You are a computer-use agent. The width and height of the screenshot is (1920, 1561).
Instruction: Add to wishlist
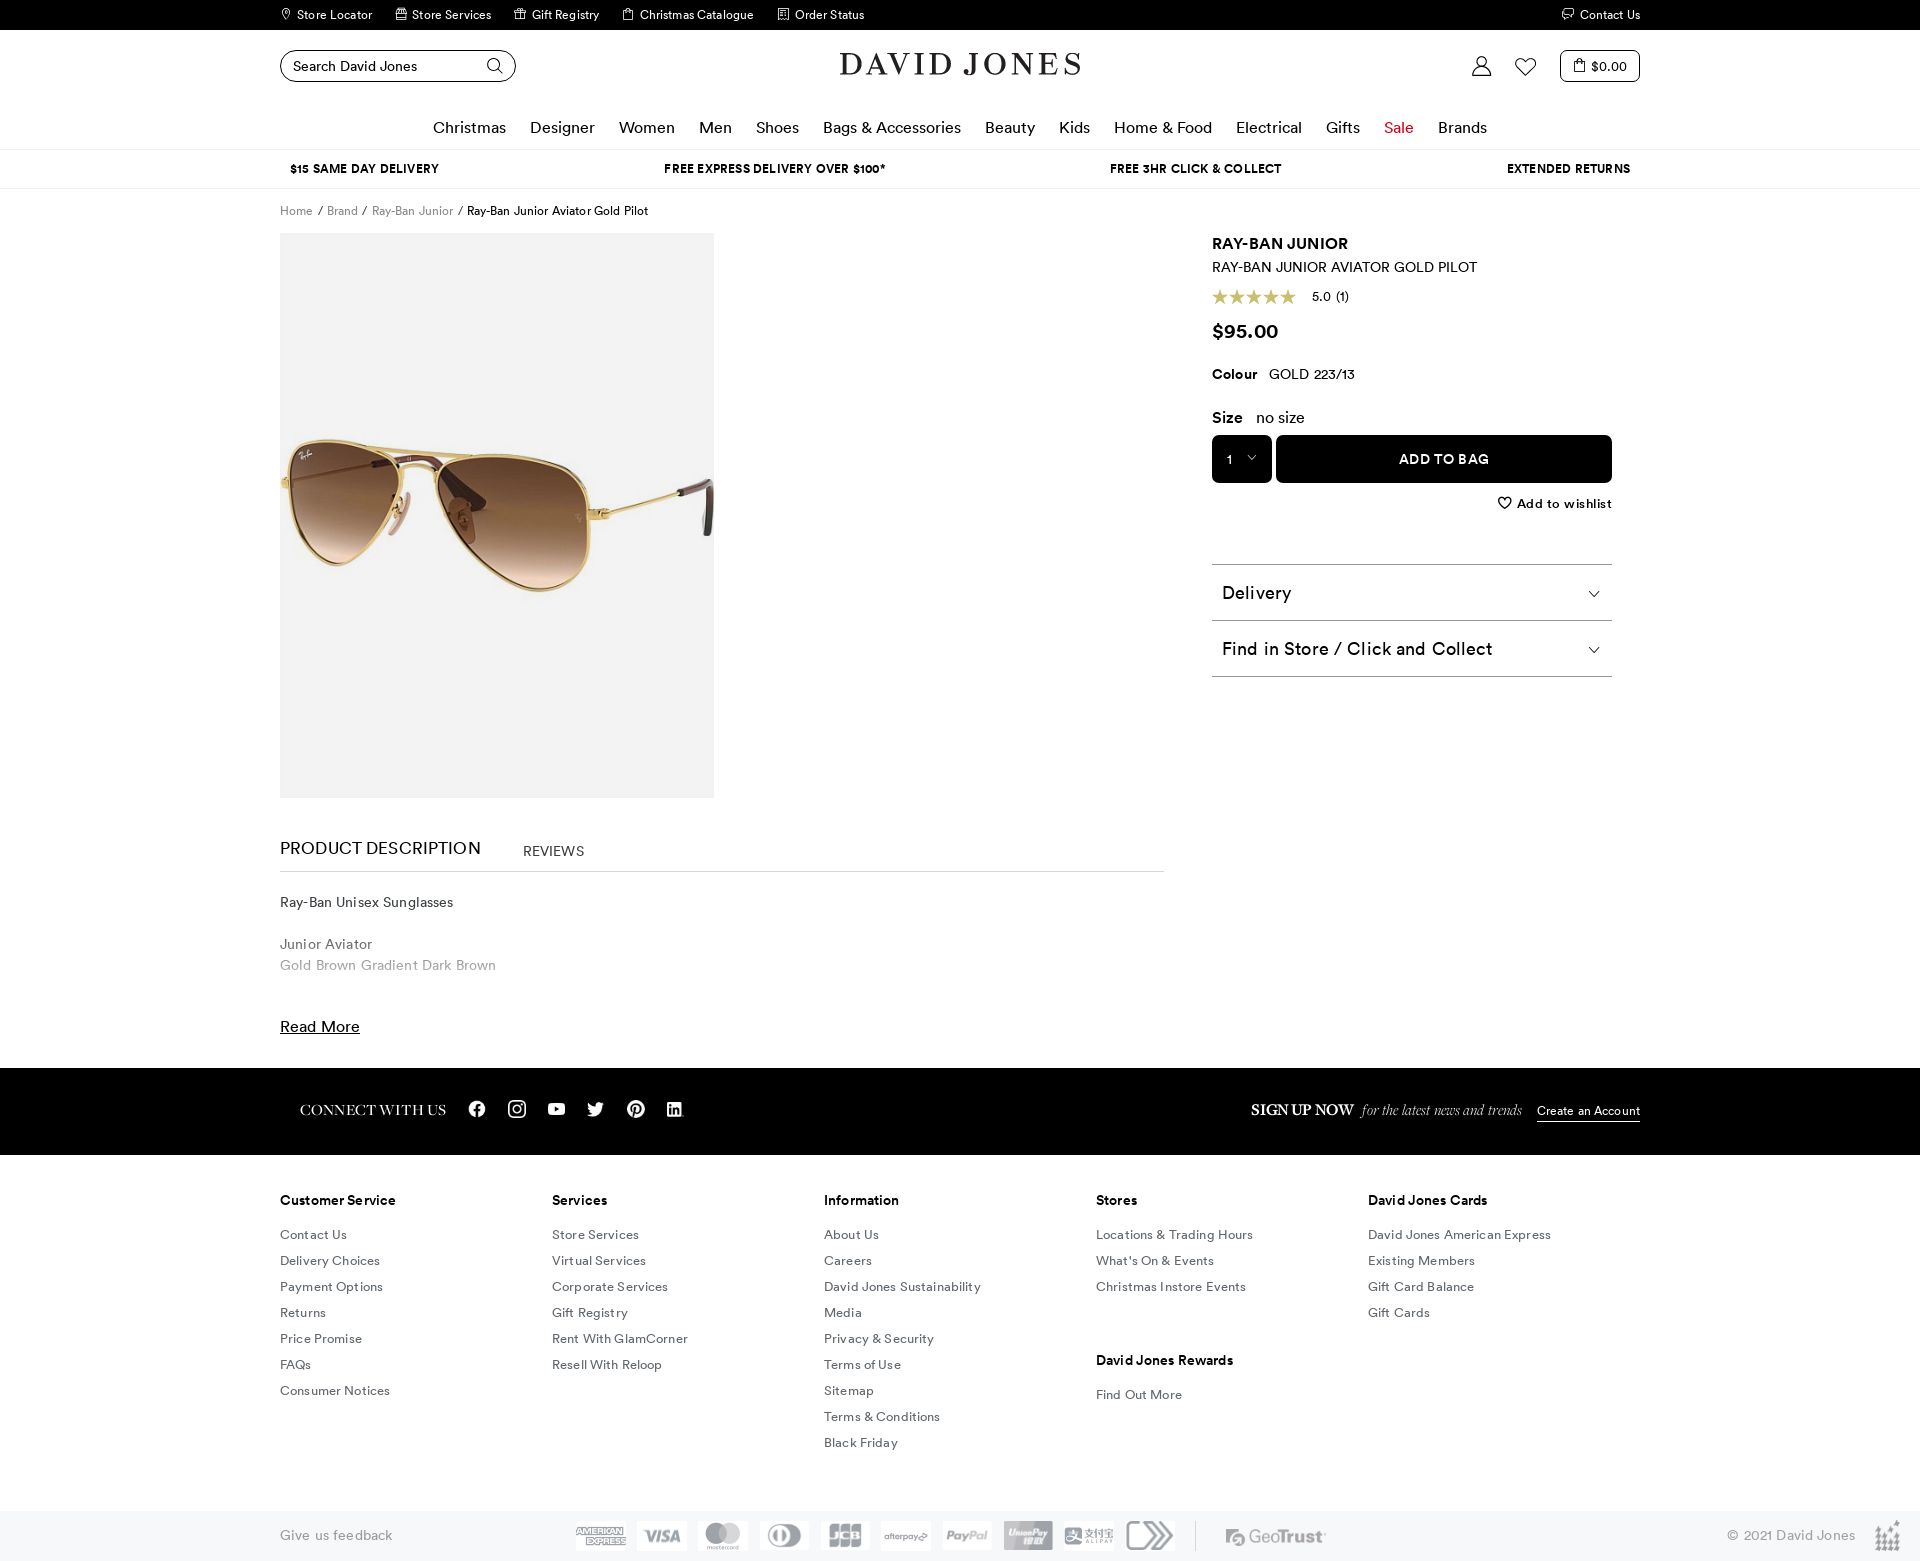pos(1554,503)
